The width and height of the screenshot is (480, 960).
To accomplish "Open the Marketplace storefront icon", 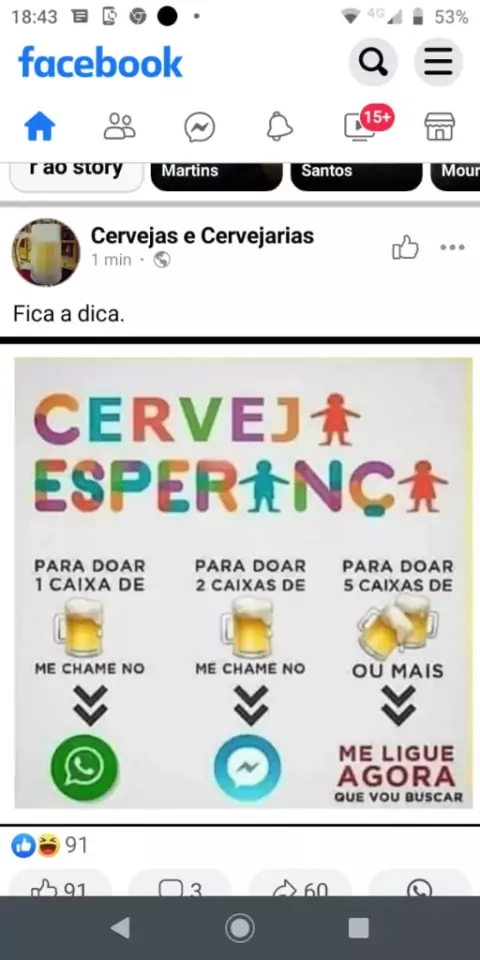I will (x=440, y=127).
